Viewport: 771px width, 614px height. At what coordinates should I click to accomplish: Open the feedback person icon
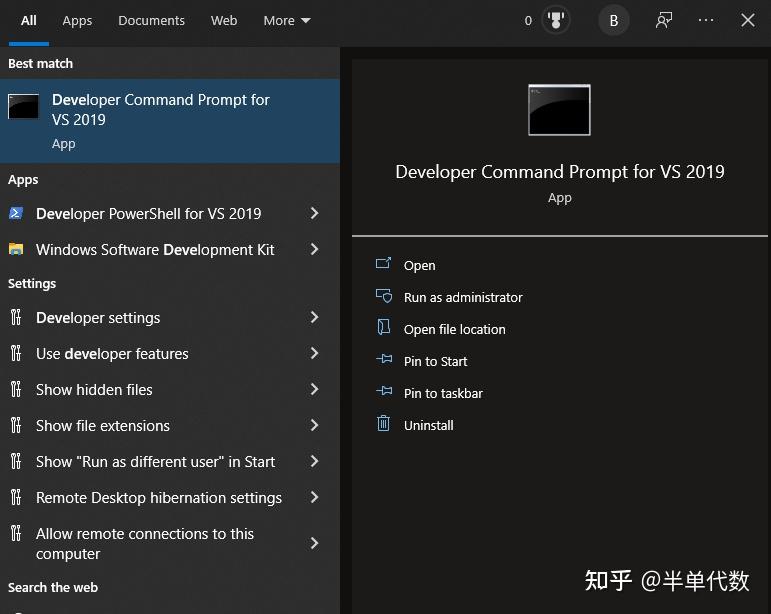(x=664, y=21)
